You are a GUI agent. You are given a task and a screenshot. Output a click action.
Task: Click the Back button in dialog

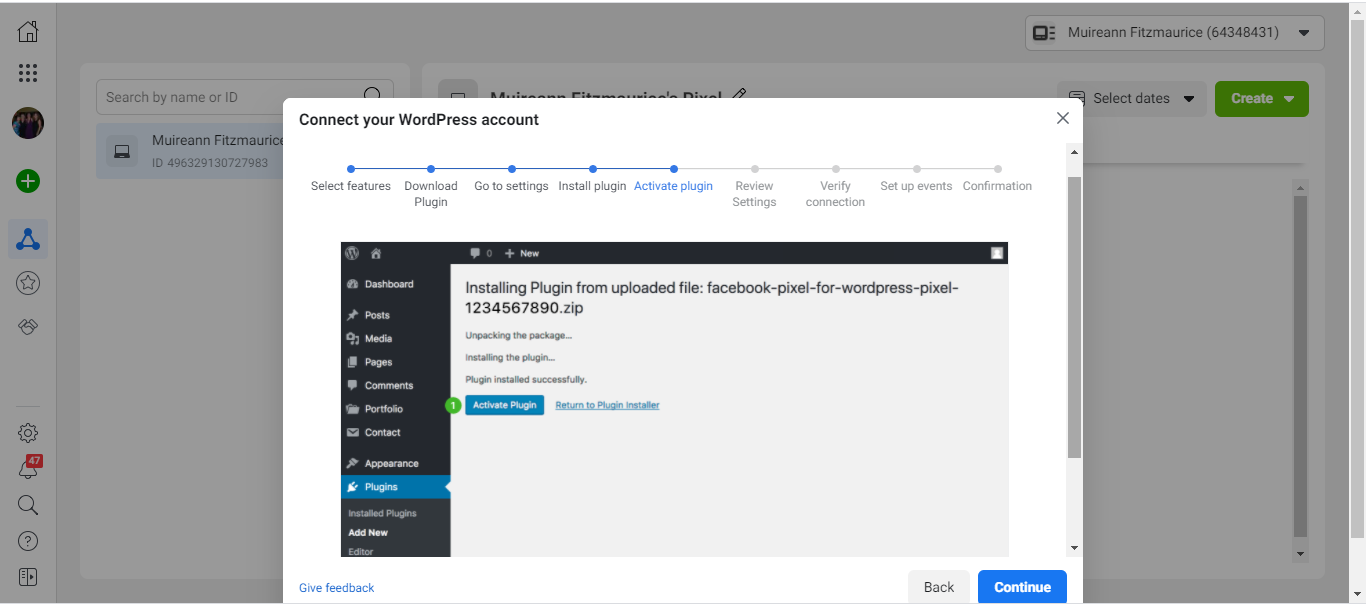tap(938, 587)
